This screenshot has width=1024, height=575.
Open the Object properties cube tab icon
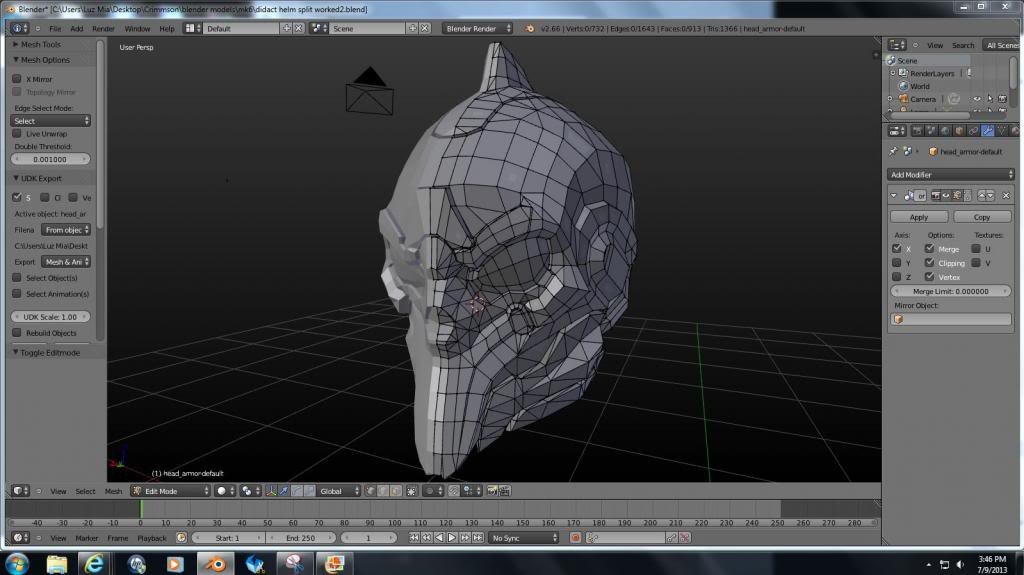pyautogui.click(x=959, y=131)
